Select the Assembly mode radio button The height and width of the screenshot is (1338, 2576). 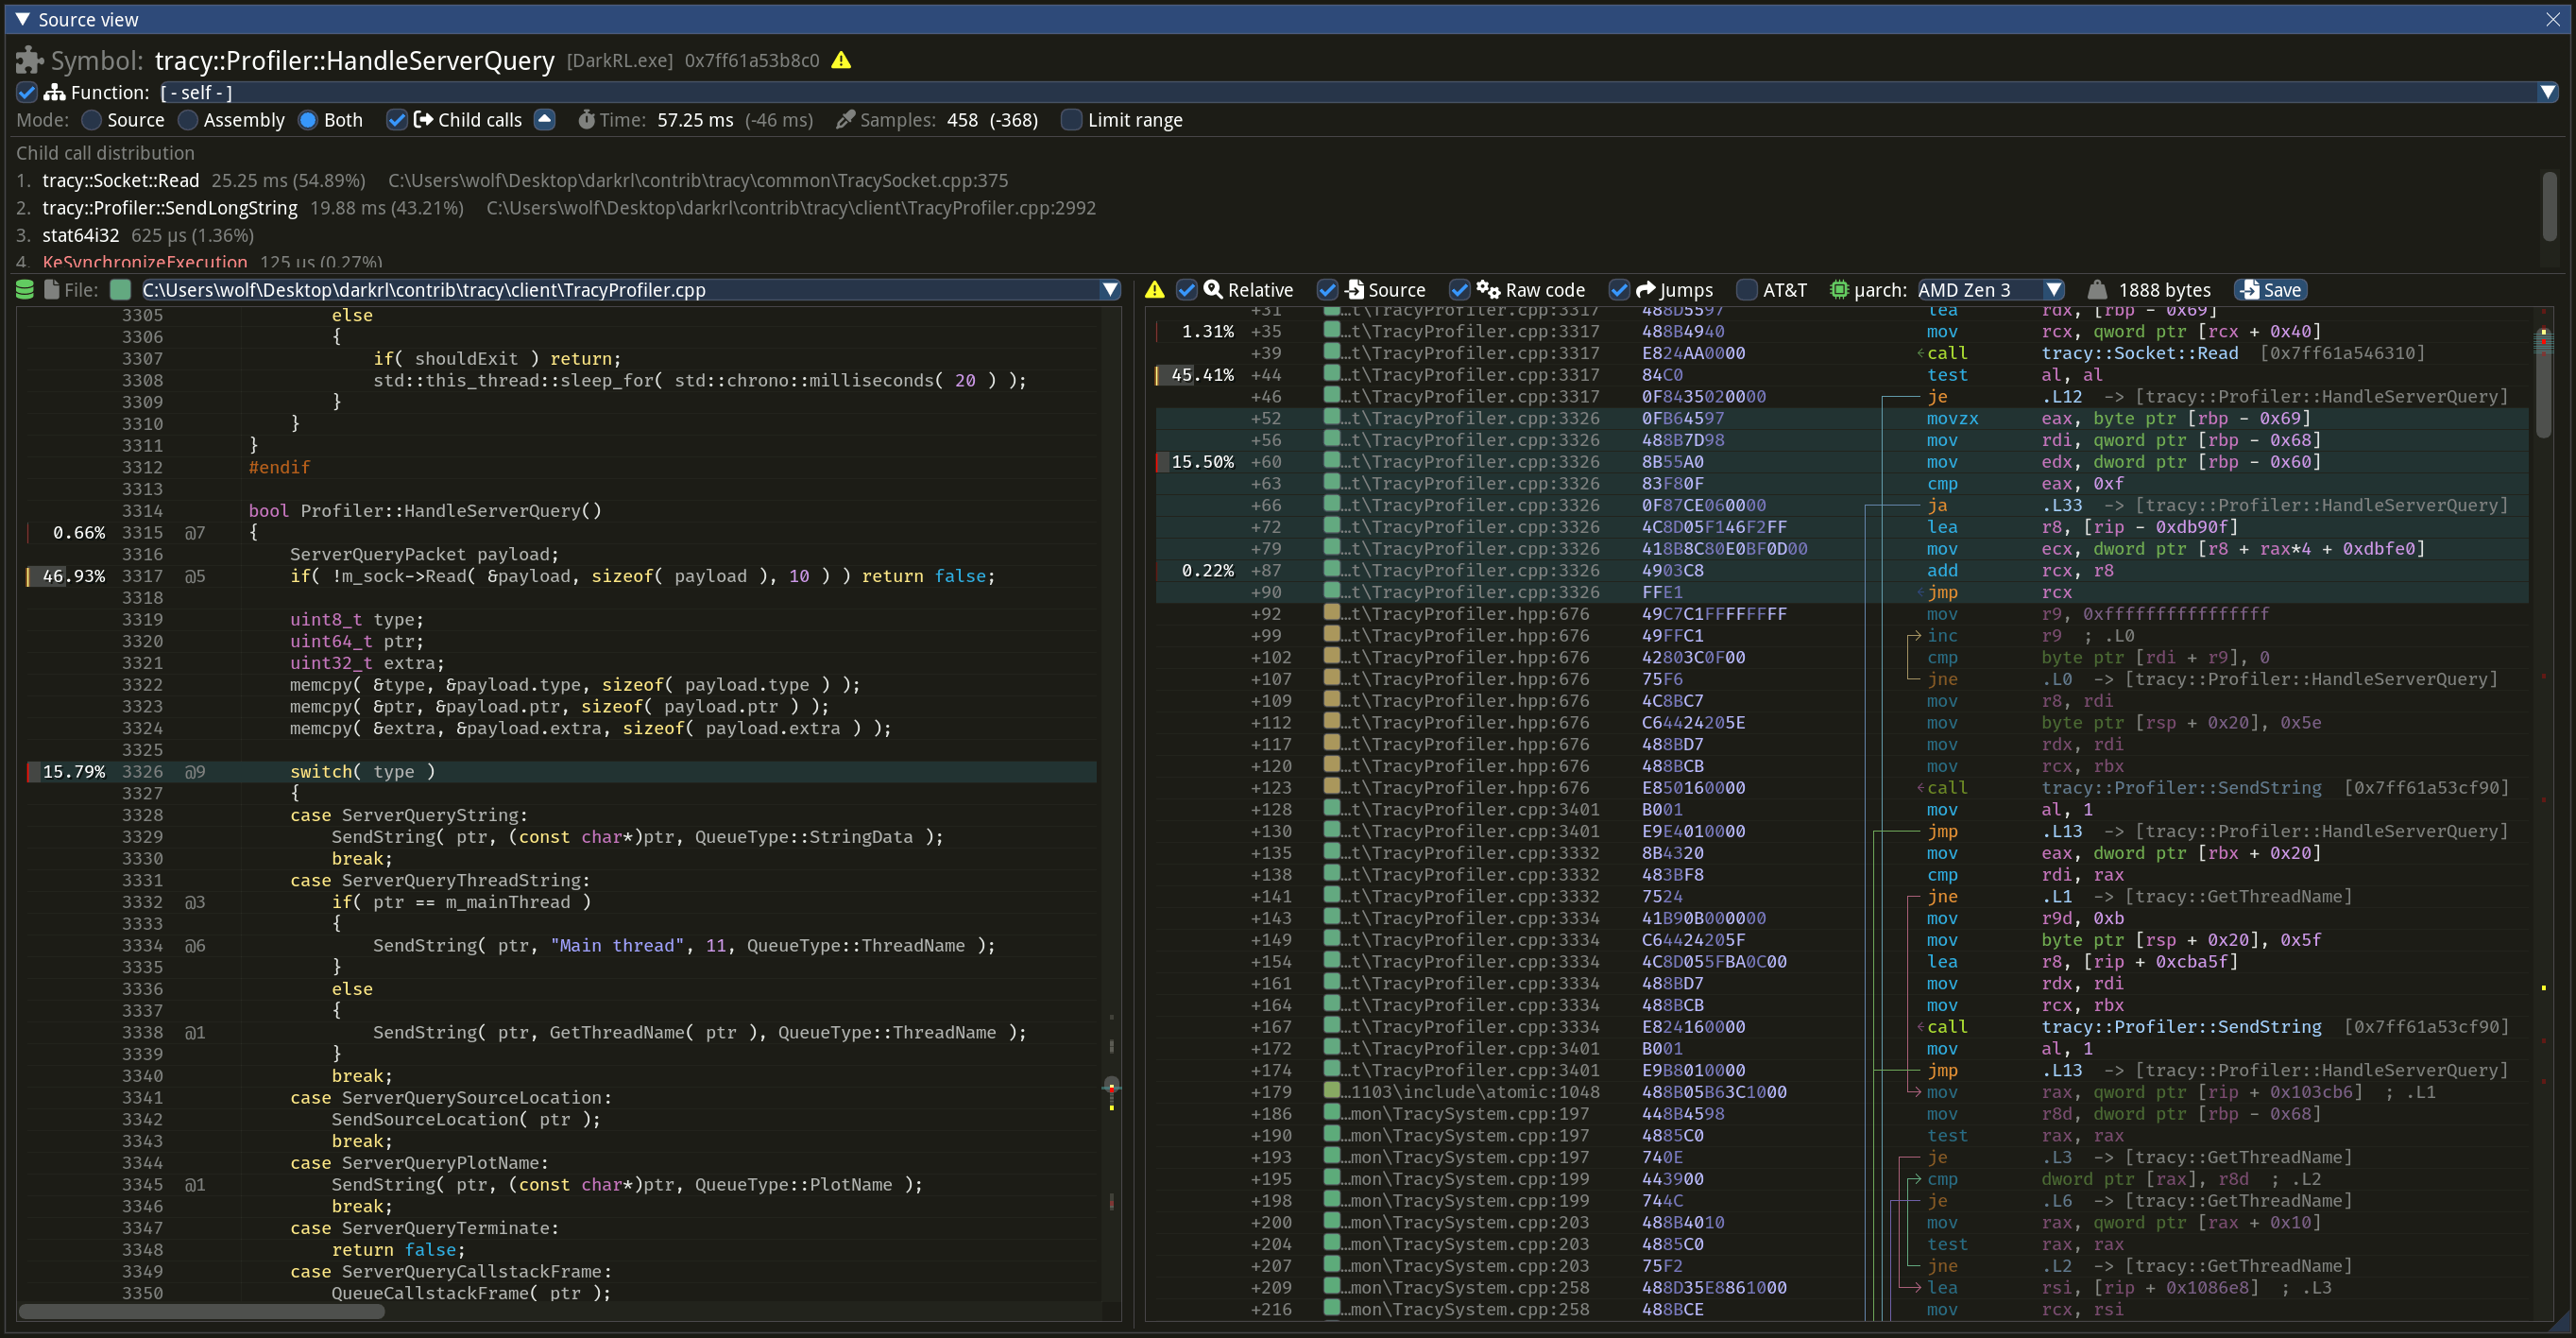pyautogui.click(x=187, y=120)
